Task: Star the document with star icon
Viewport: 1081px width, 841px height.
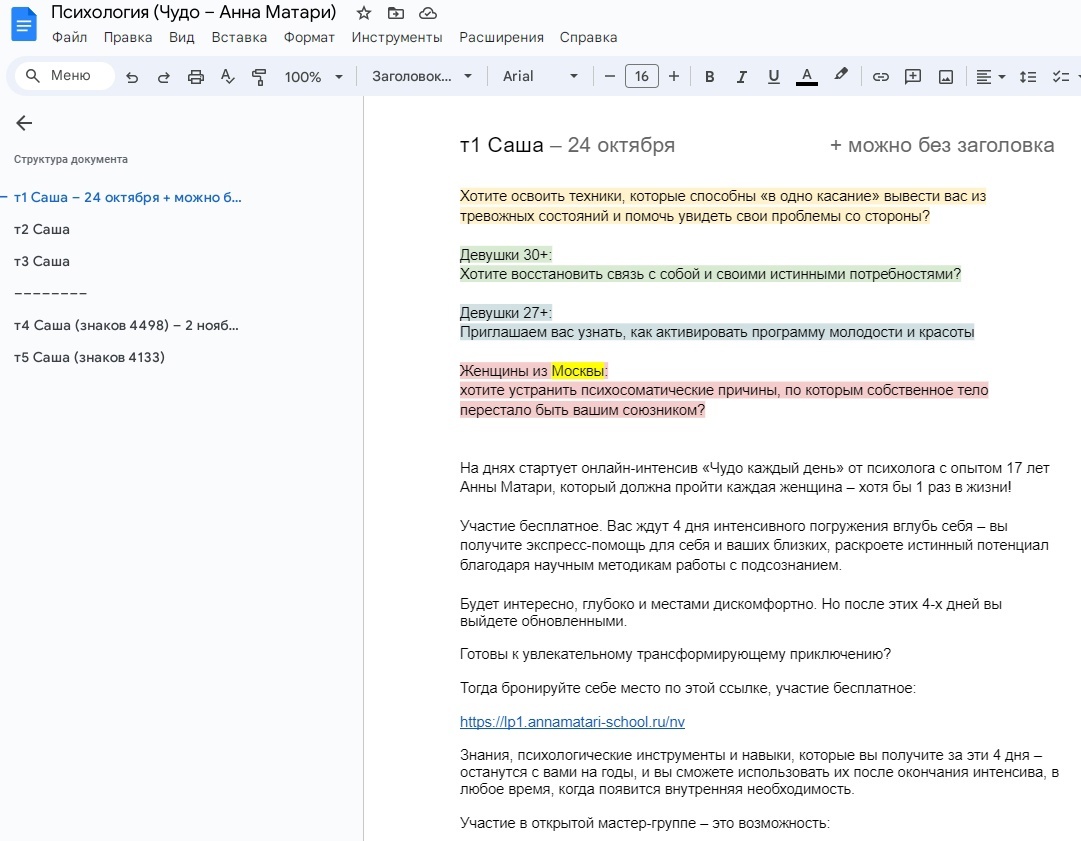Action: click(x=364, y=13)
